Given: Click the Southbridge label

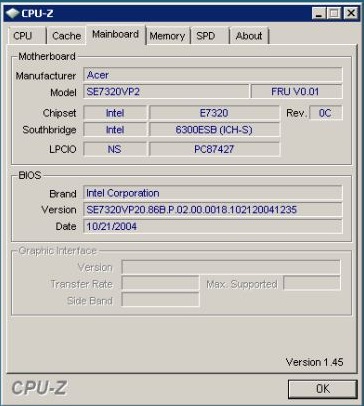Looking at the screenshot, I should [x=49, y=130].
